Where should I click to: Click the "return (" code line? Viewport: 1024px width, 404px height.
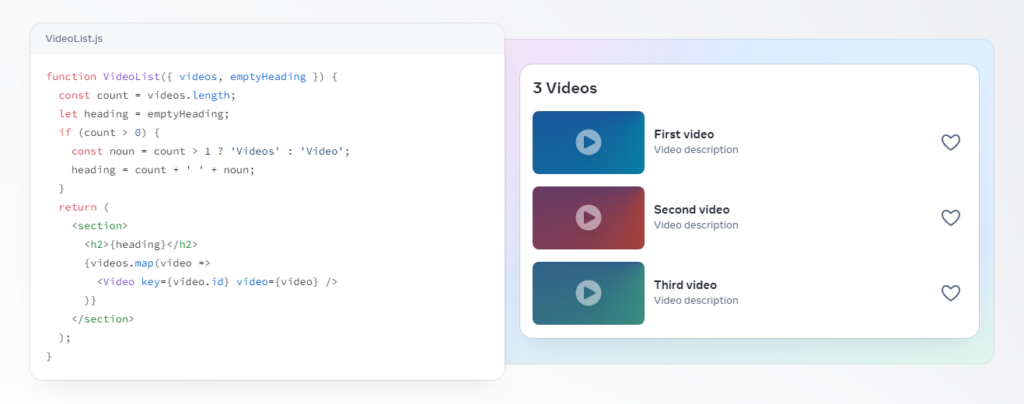(x=84, y=207)
